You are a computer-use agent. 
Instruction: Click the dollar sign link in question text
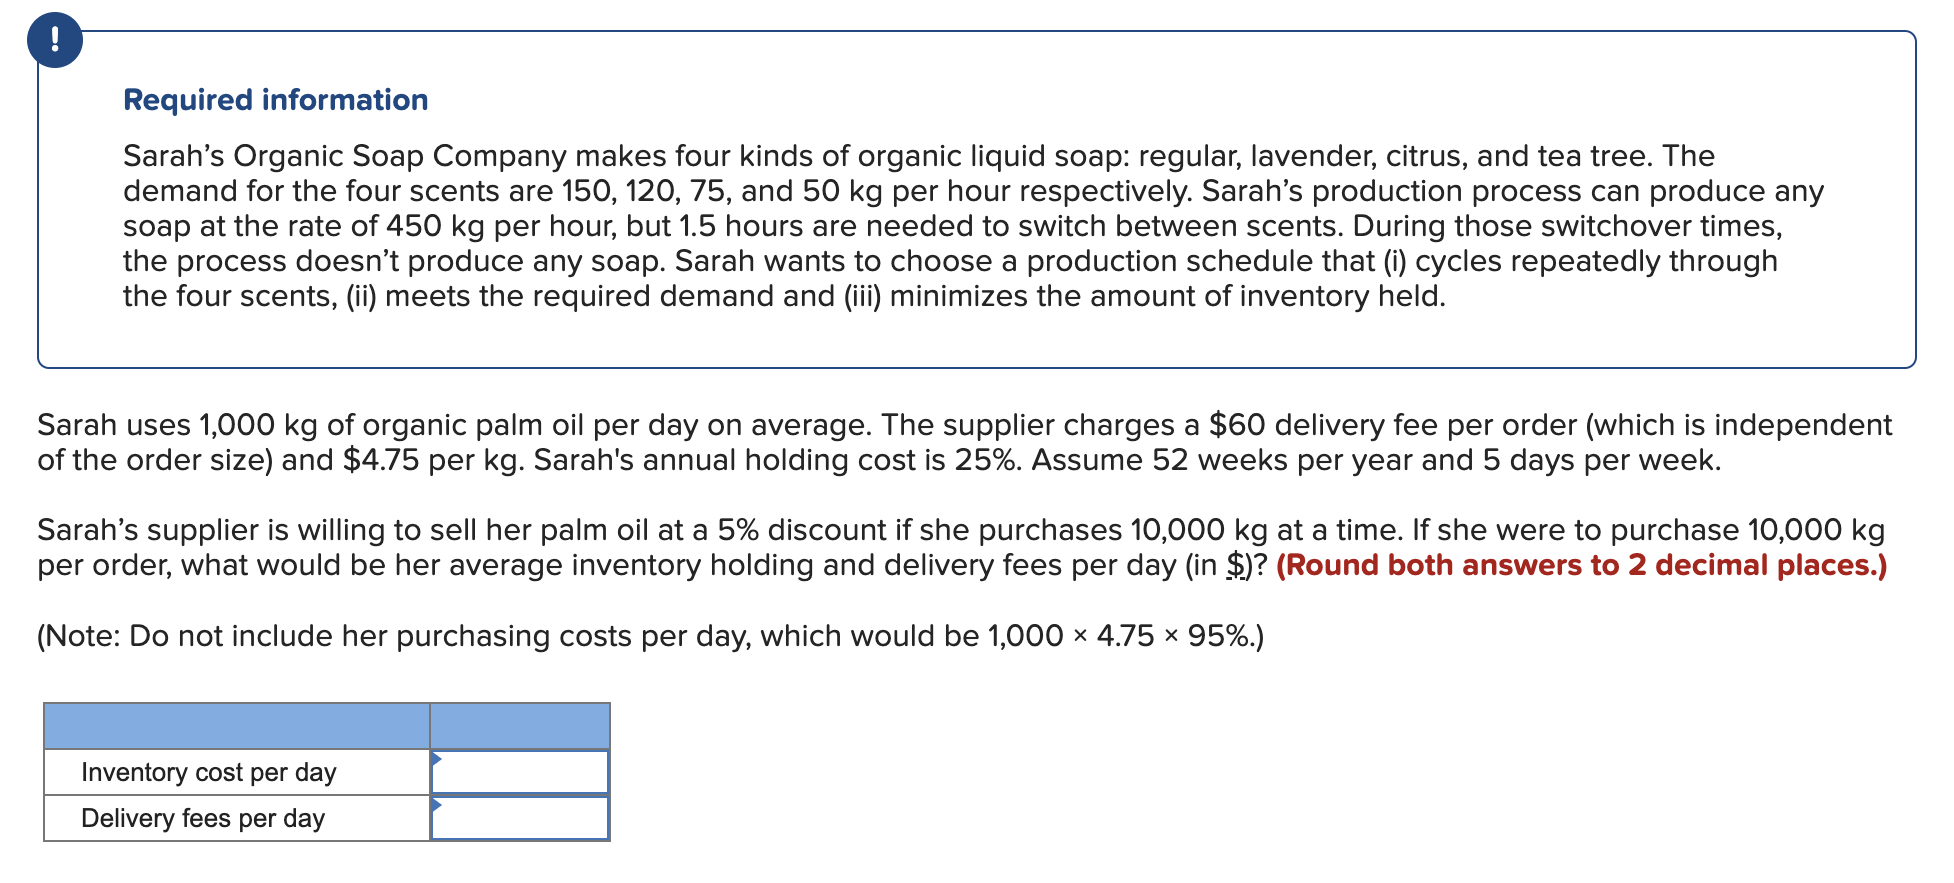click(1237, 566)
